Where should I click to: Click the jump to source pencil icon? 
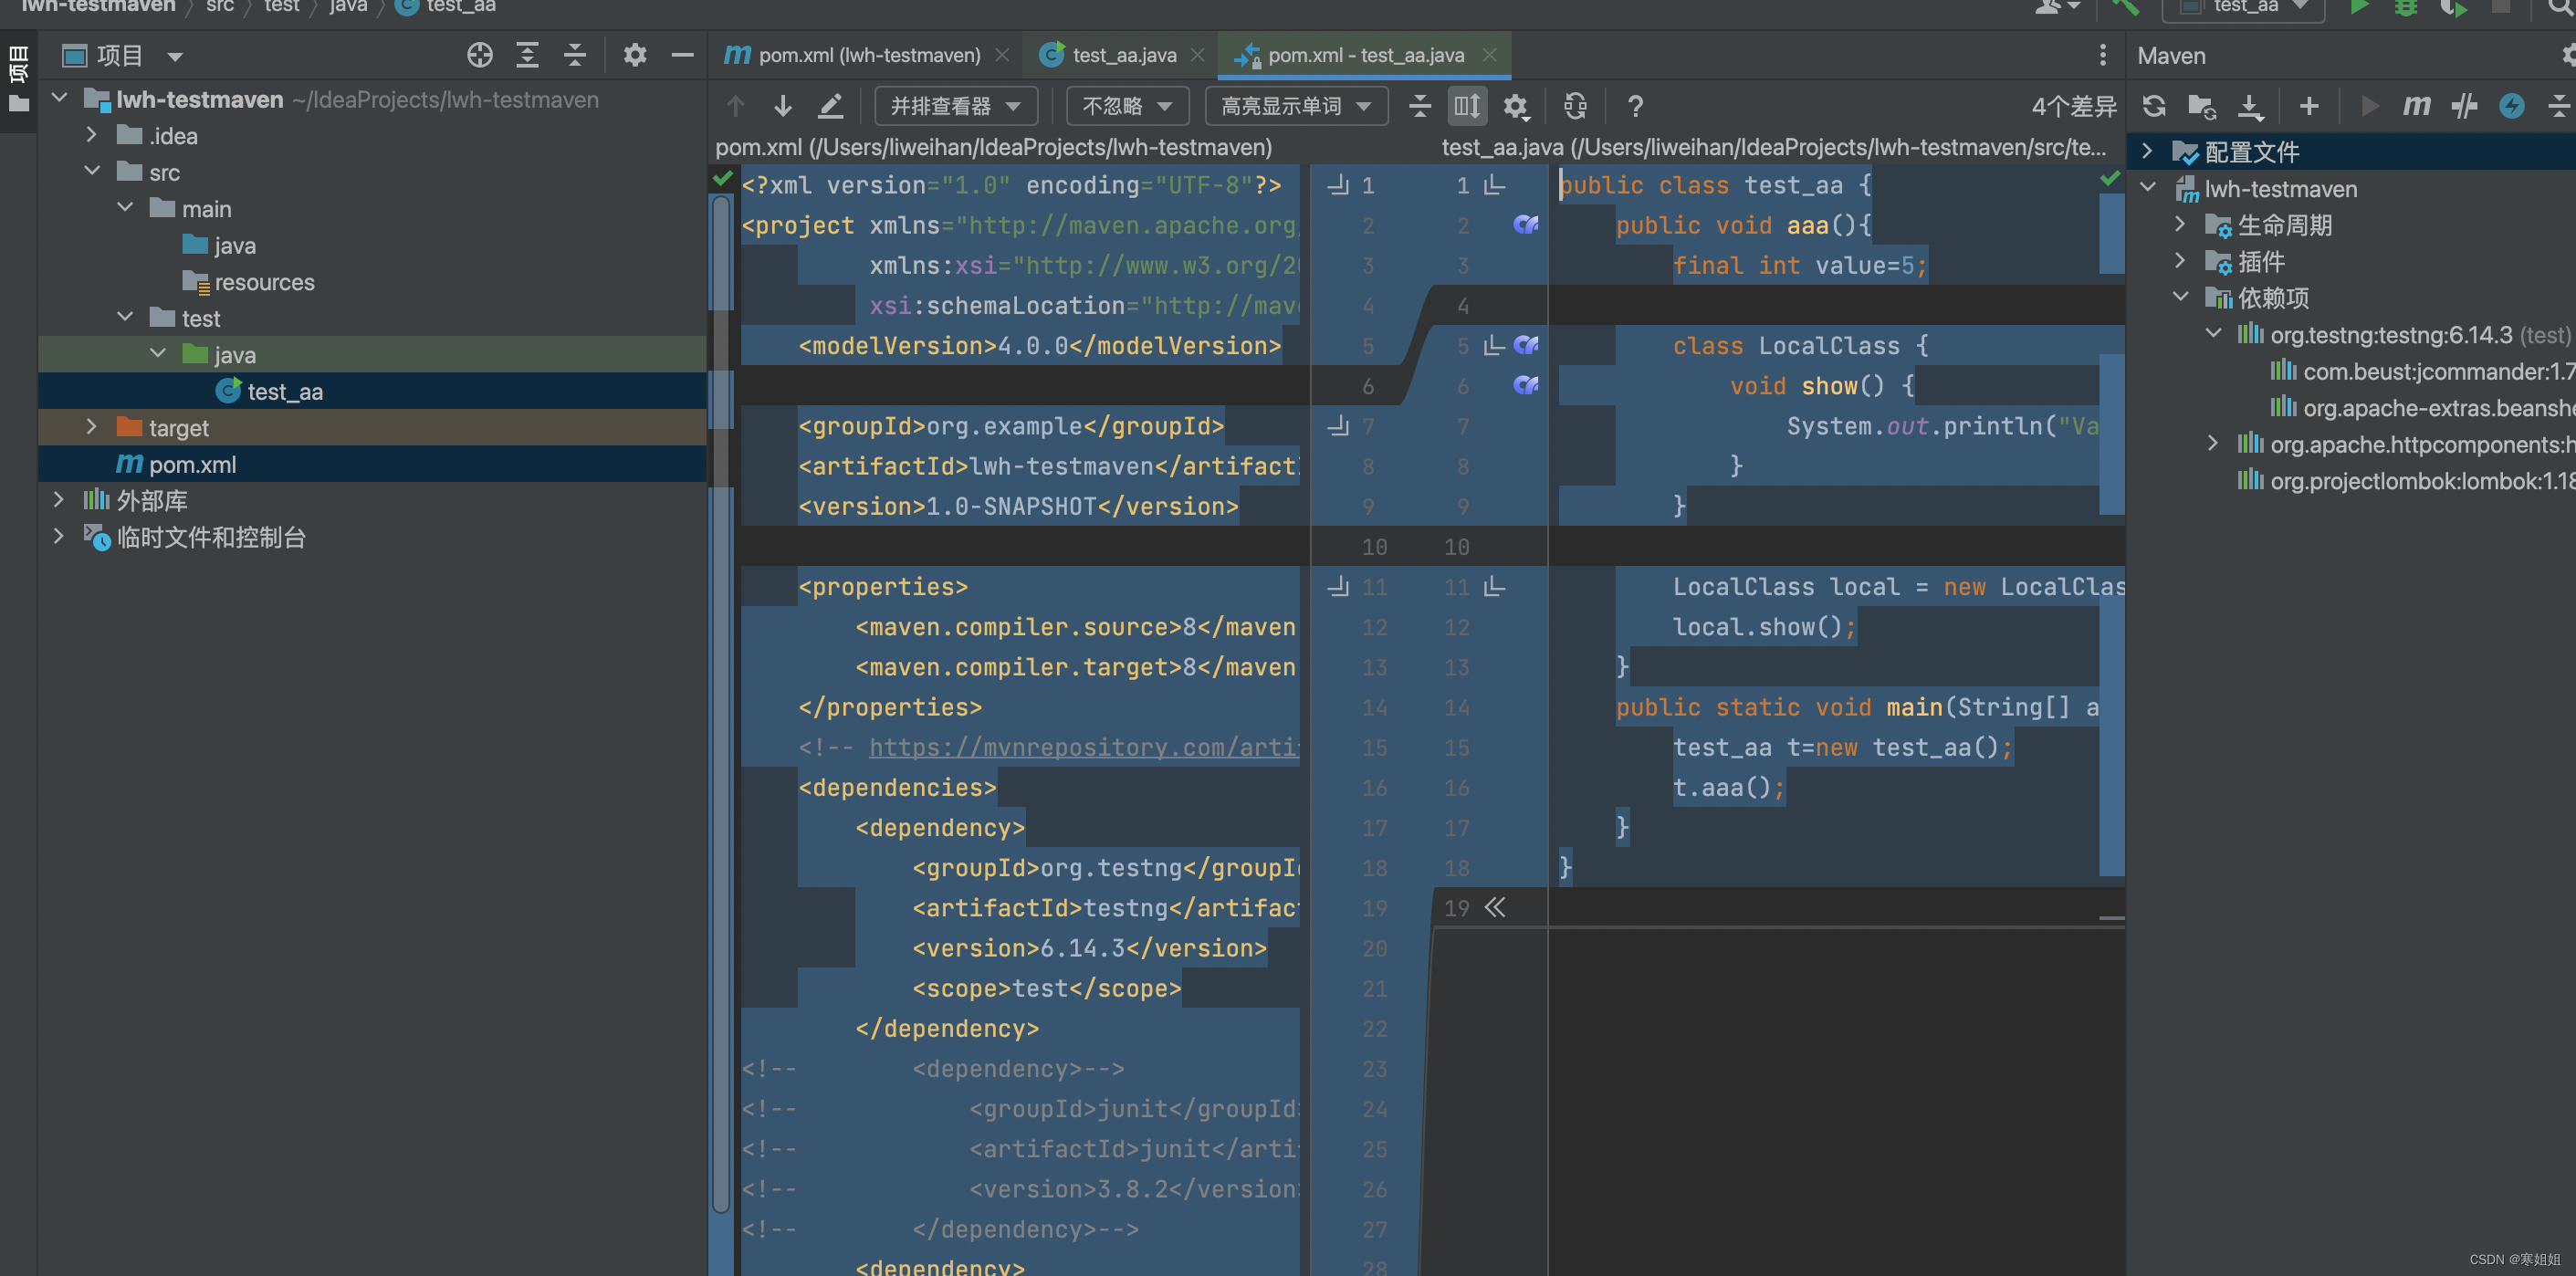[830, 106]
